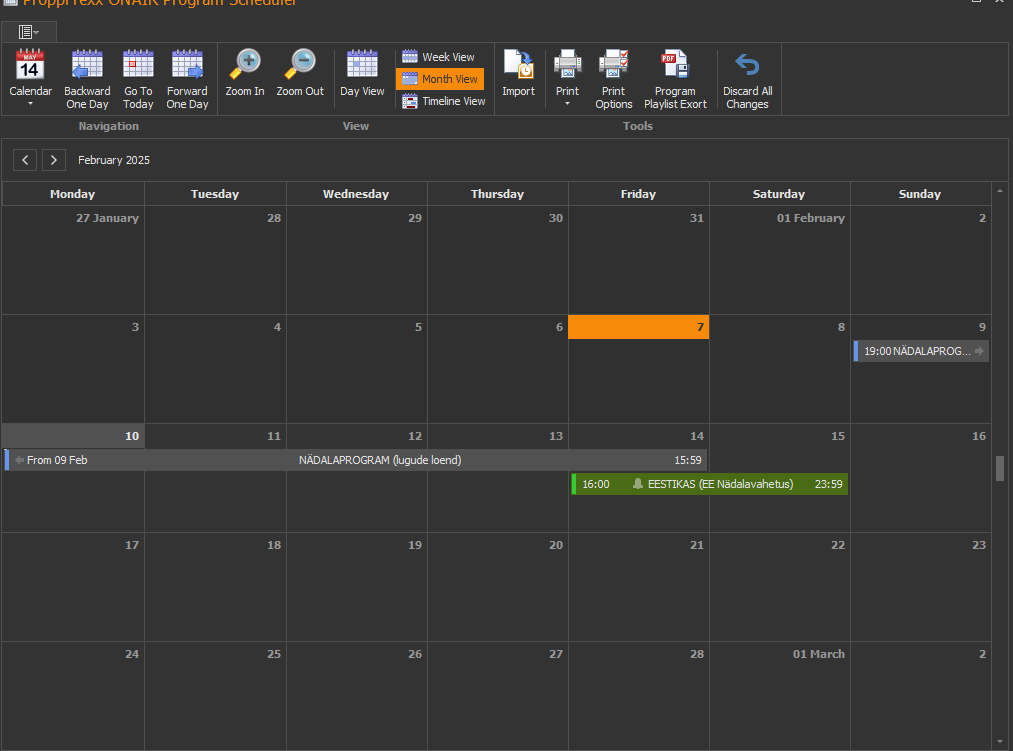
Task: Switch to Week View
Action: tap(439, 57)
